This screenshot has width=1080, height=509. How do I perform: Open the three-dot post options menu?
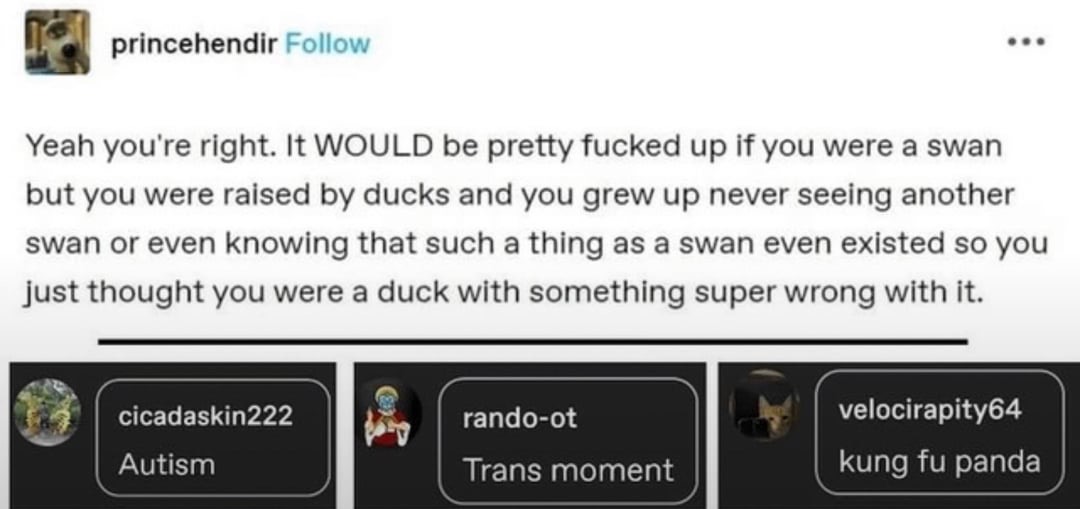pyautogui.click(x=1026, y=42)
